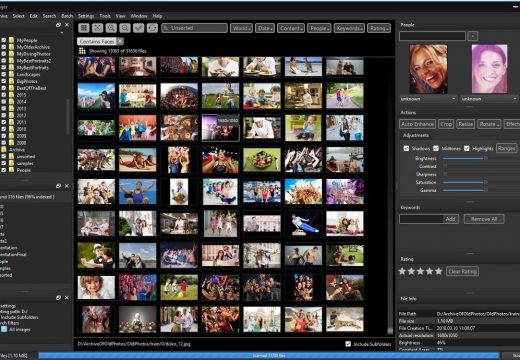Click the grid icon beside the Showing files count

82,51
